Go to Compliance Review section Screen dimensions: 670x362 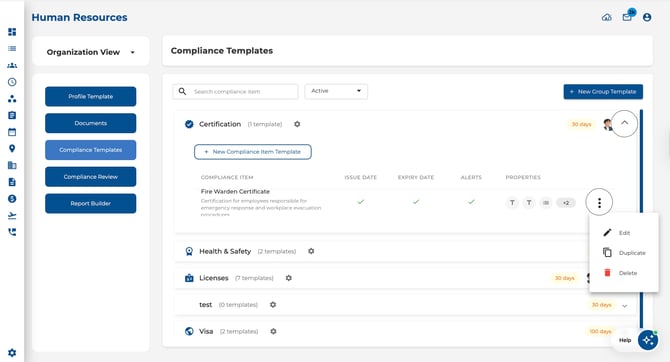(x=91, y=177)
